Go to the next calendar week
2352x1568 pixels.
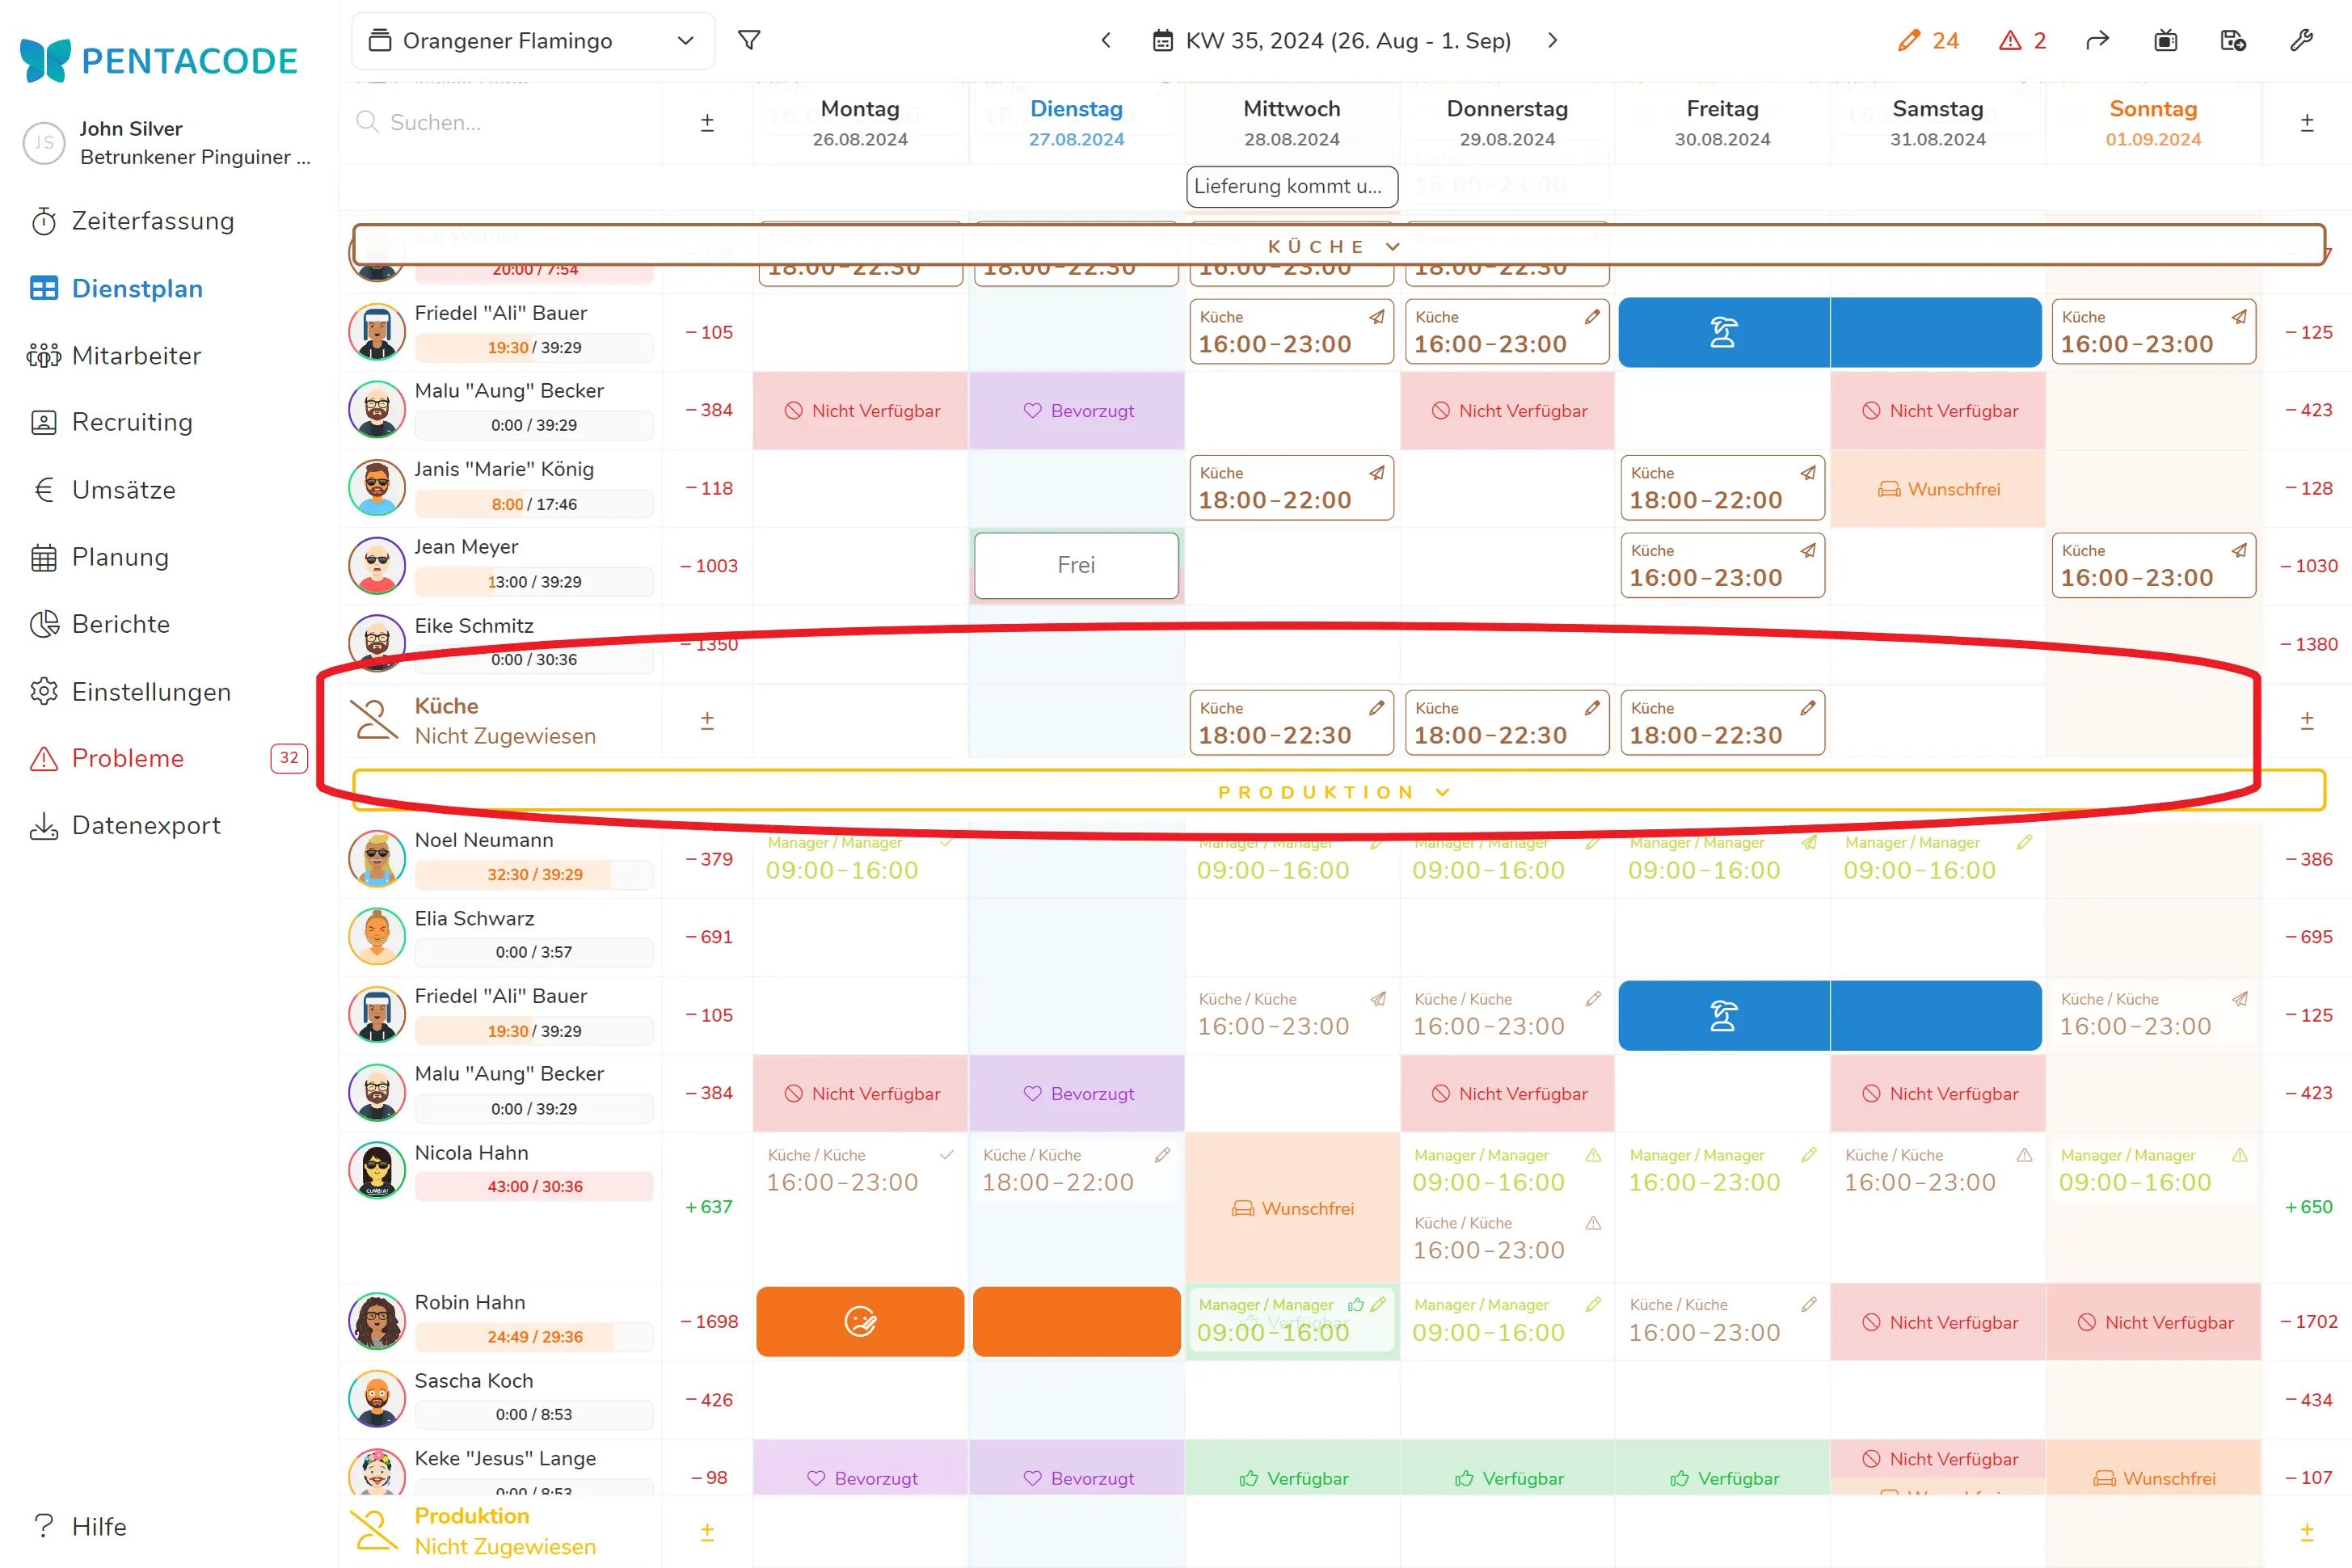click(x=1552, y=40)
